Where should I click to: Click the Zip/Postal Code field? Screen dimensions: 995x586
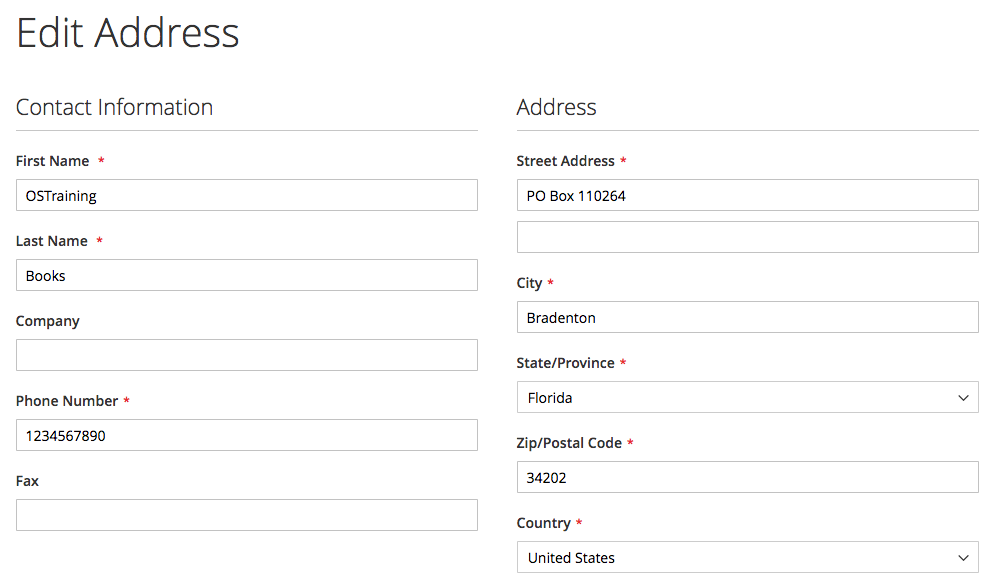click(x=747, y=477)
